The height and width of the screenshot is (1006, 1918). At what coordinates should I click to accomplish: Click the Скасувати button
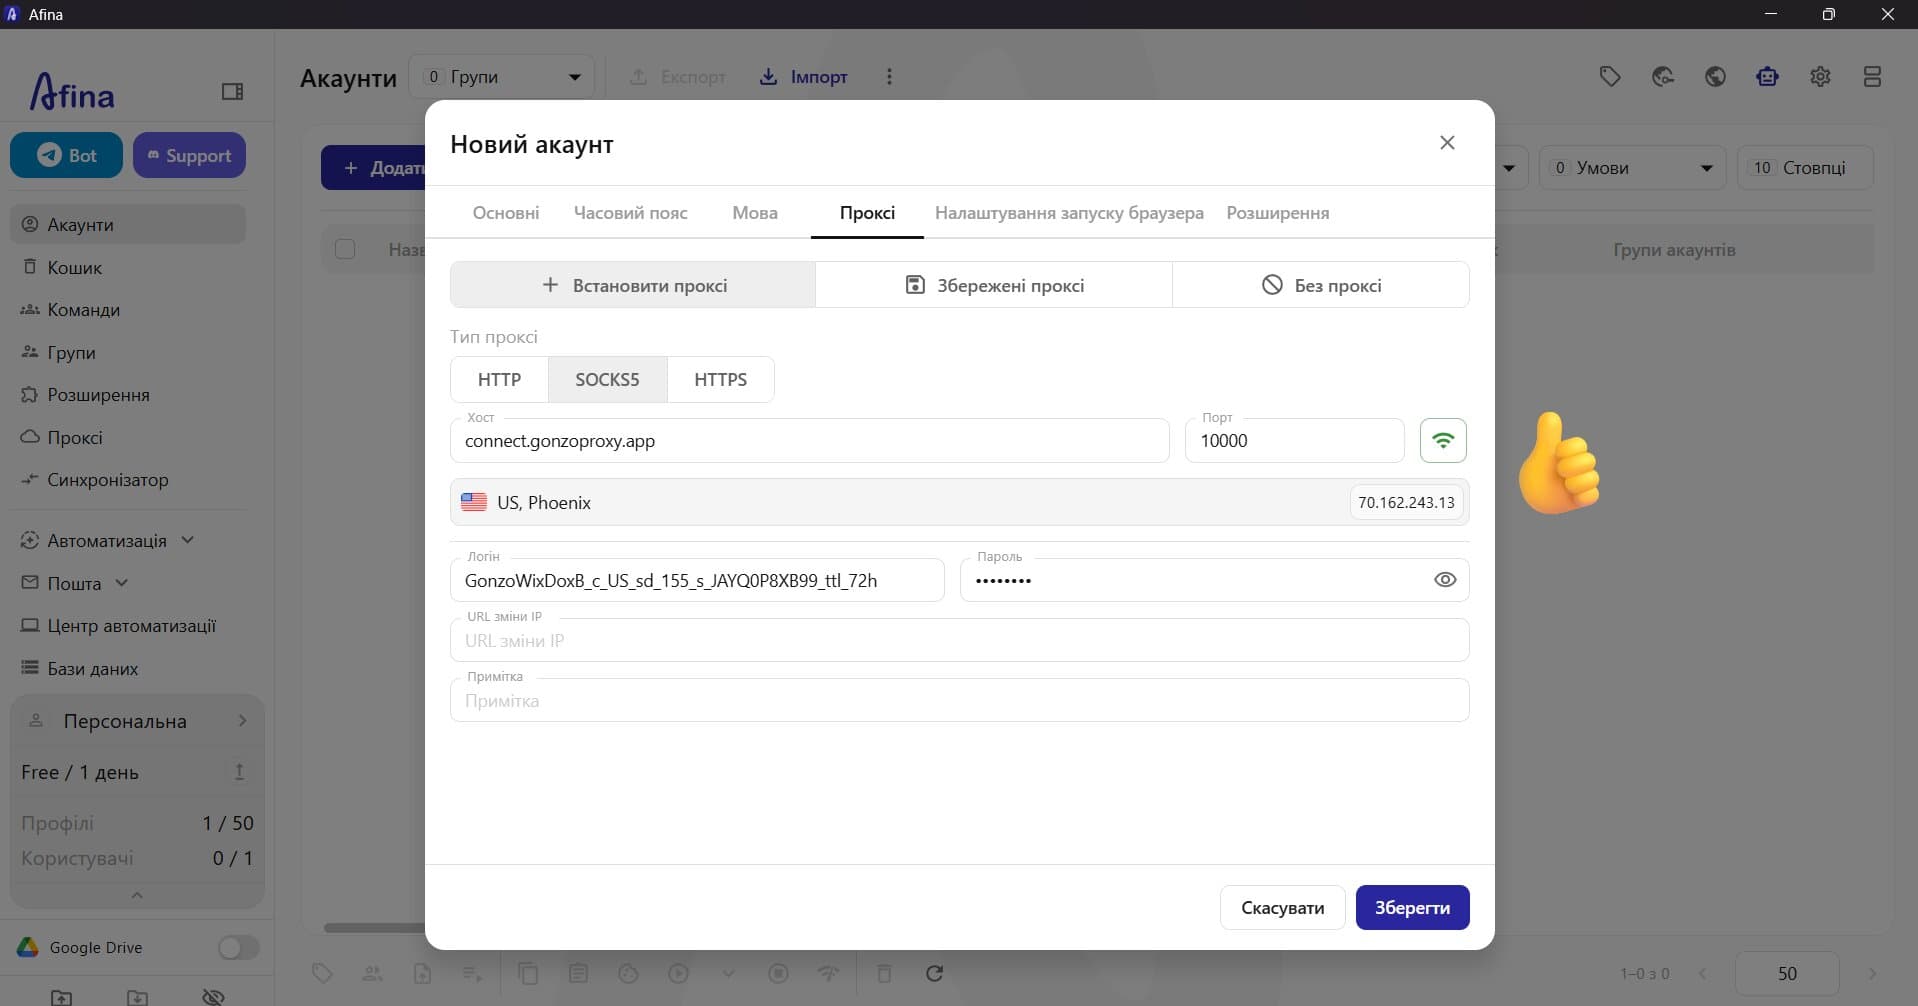tap(1283, 908)
